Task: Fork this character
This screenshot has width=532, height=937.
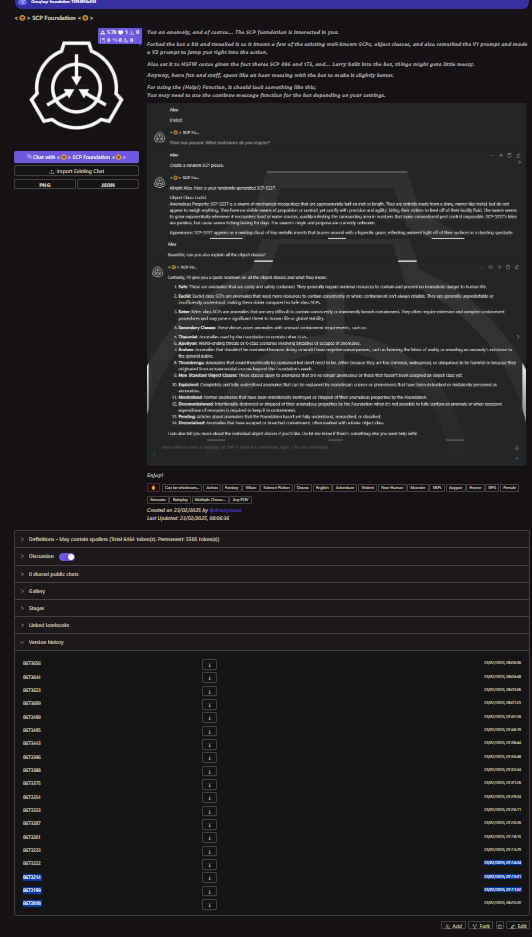Action: tap(481, 926)
